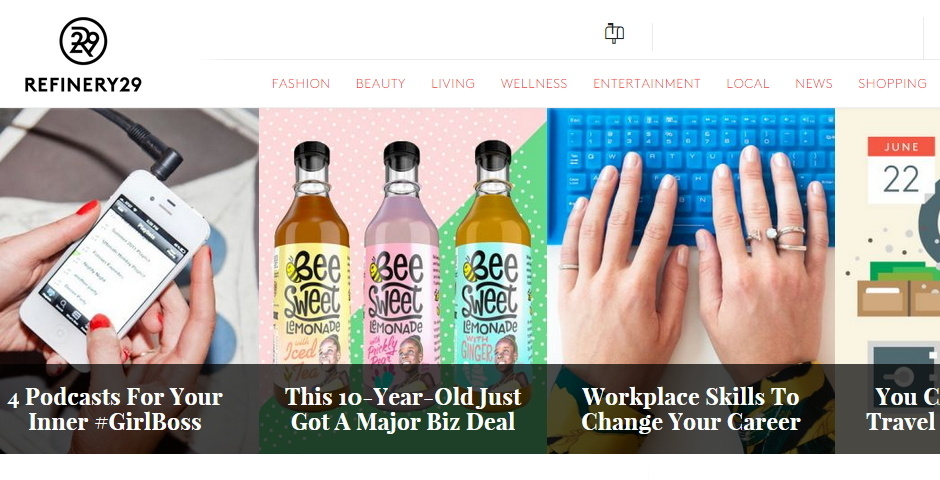Open the mailbox newsletter icon

[x=614, y=33]
